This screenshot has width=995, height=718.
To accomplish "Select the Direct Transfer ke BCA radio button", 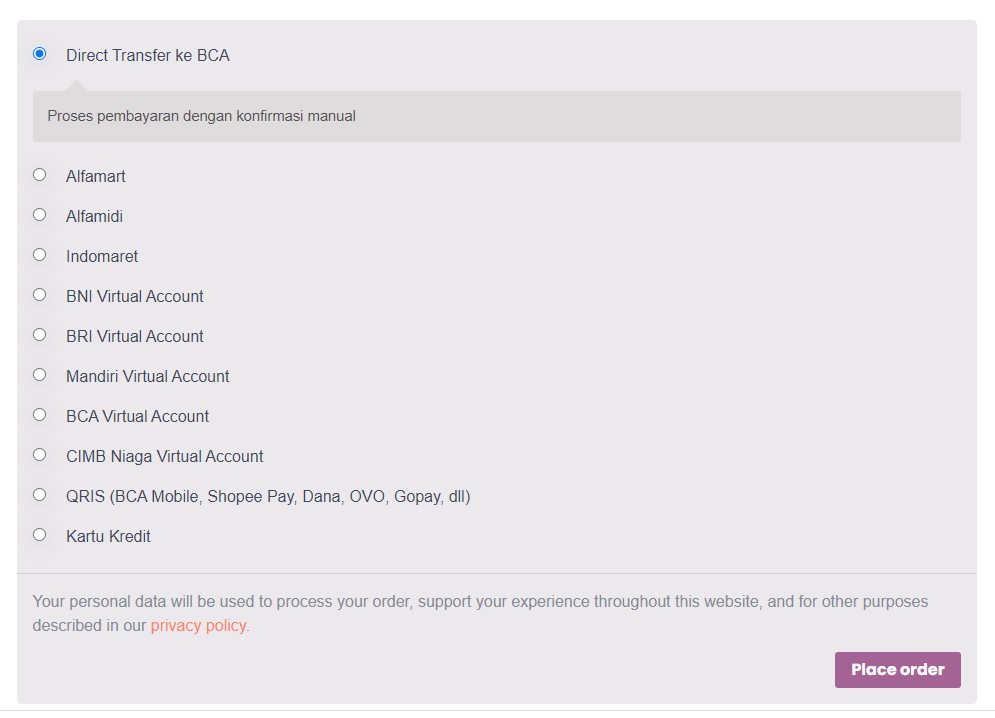I will (39, 54).
